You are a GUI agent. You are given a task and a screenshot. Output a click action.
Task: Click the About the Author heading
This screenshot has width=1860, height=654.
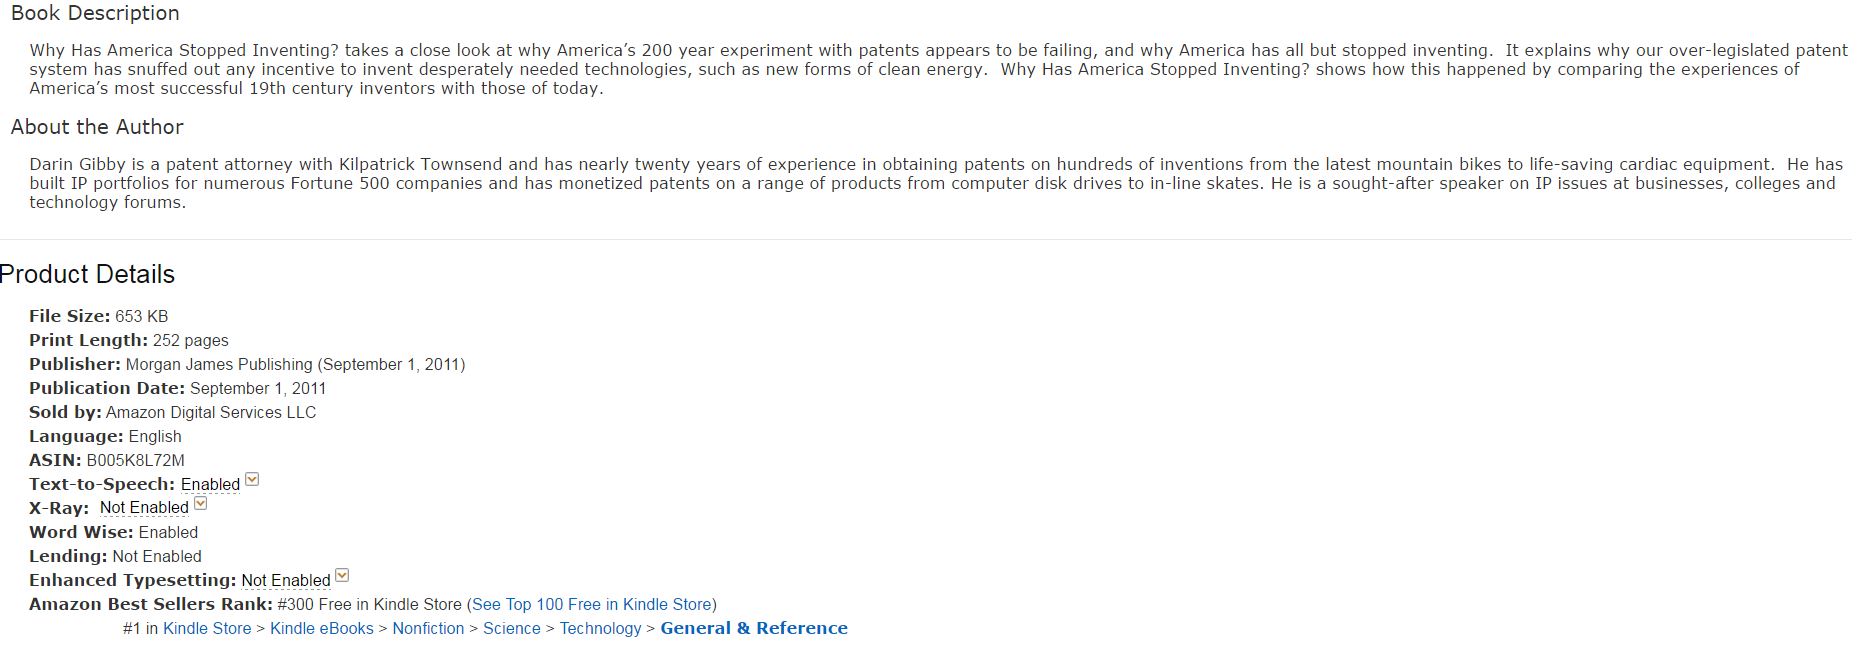point(97,127)
